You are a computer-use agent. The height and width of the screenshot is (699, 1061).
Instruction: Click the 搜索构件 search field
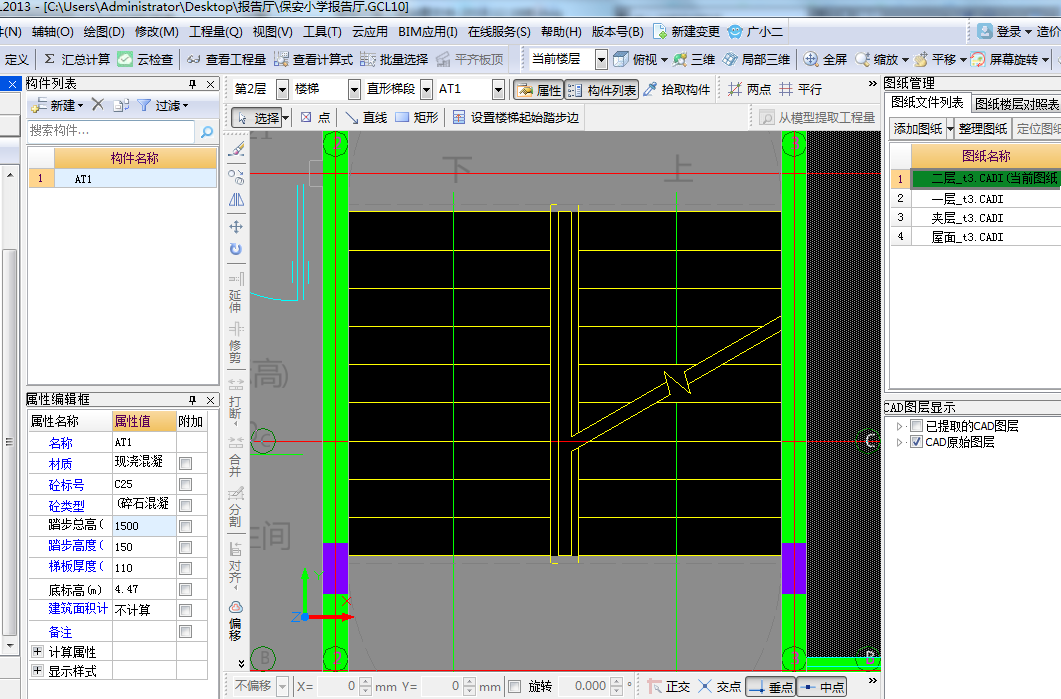[x=111, y=131]
